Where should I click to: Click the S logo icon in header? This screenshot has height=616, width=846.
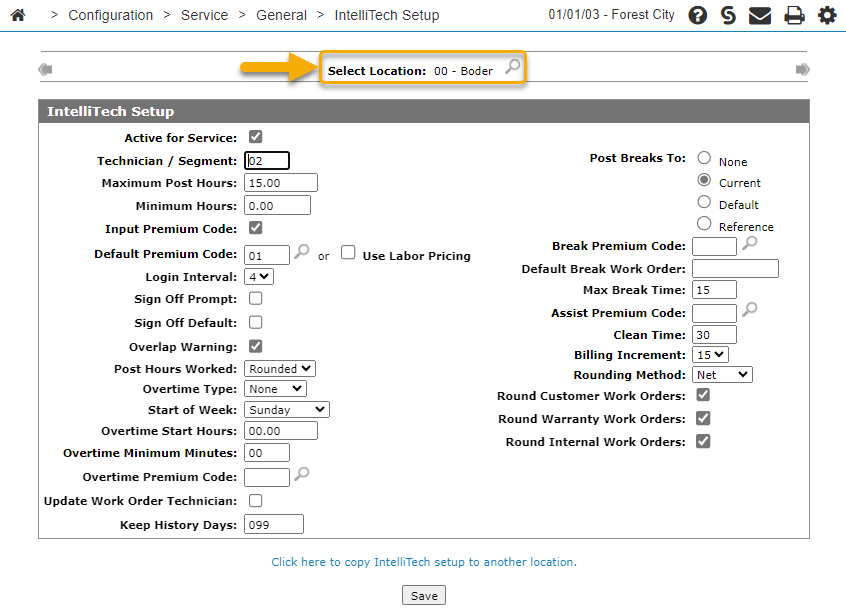point(728,15)
